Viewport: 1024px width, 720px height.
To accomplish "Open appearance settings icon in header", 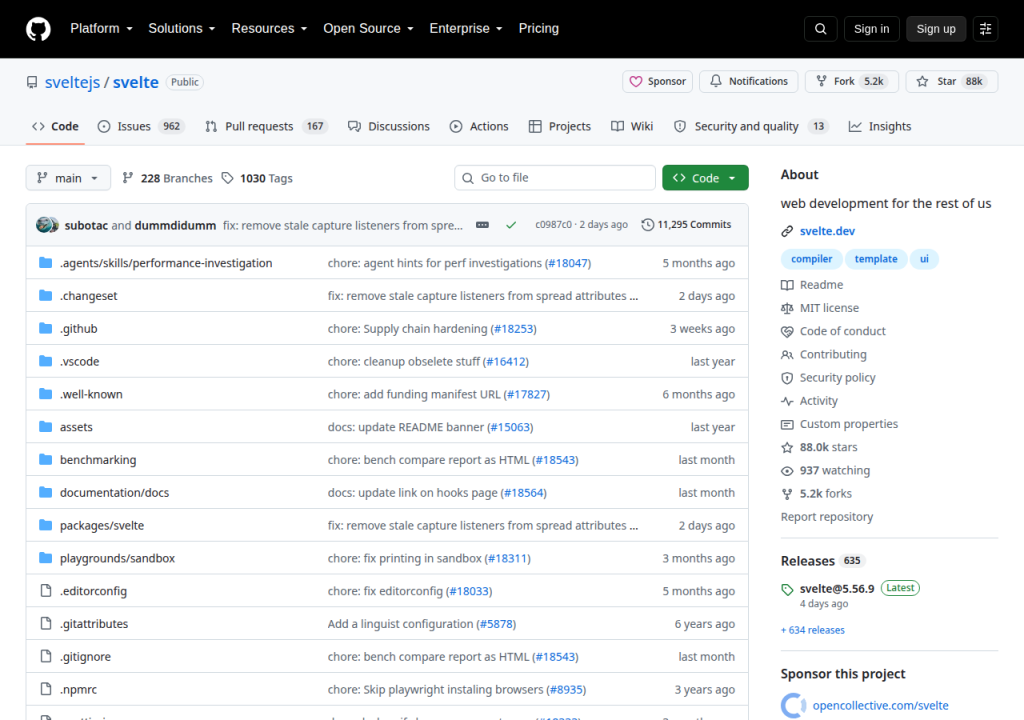I will pyautogui.click(x=985, y=29).
